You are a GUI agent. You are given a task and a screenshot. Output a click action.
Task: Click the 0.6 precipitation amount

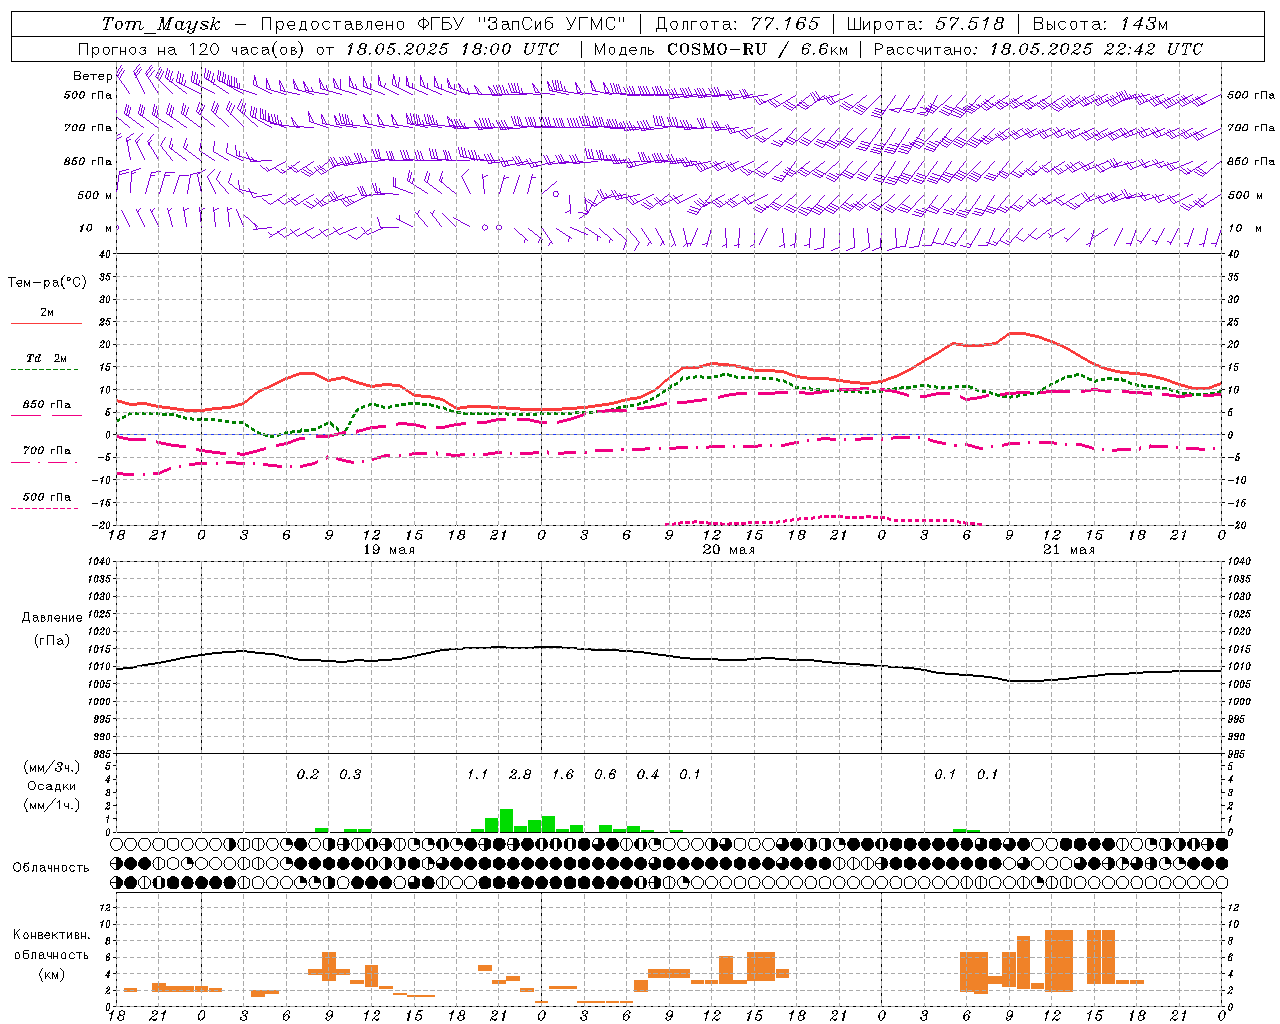(x=605, y=774)
